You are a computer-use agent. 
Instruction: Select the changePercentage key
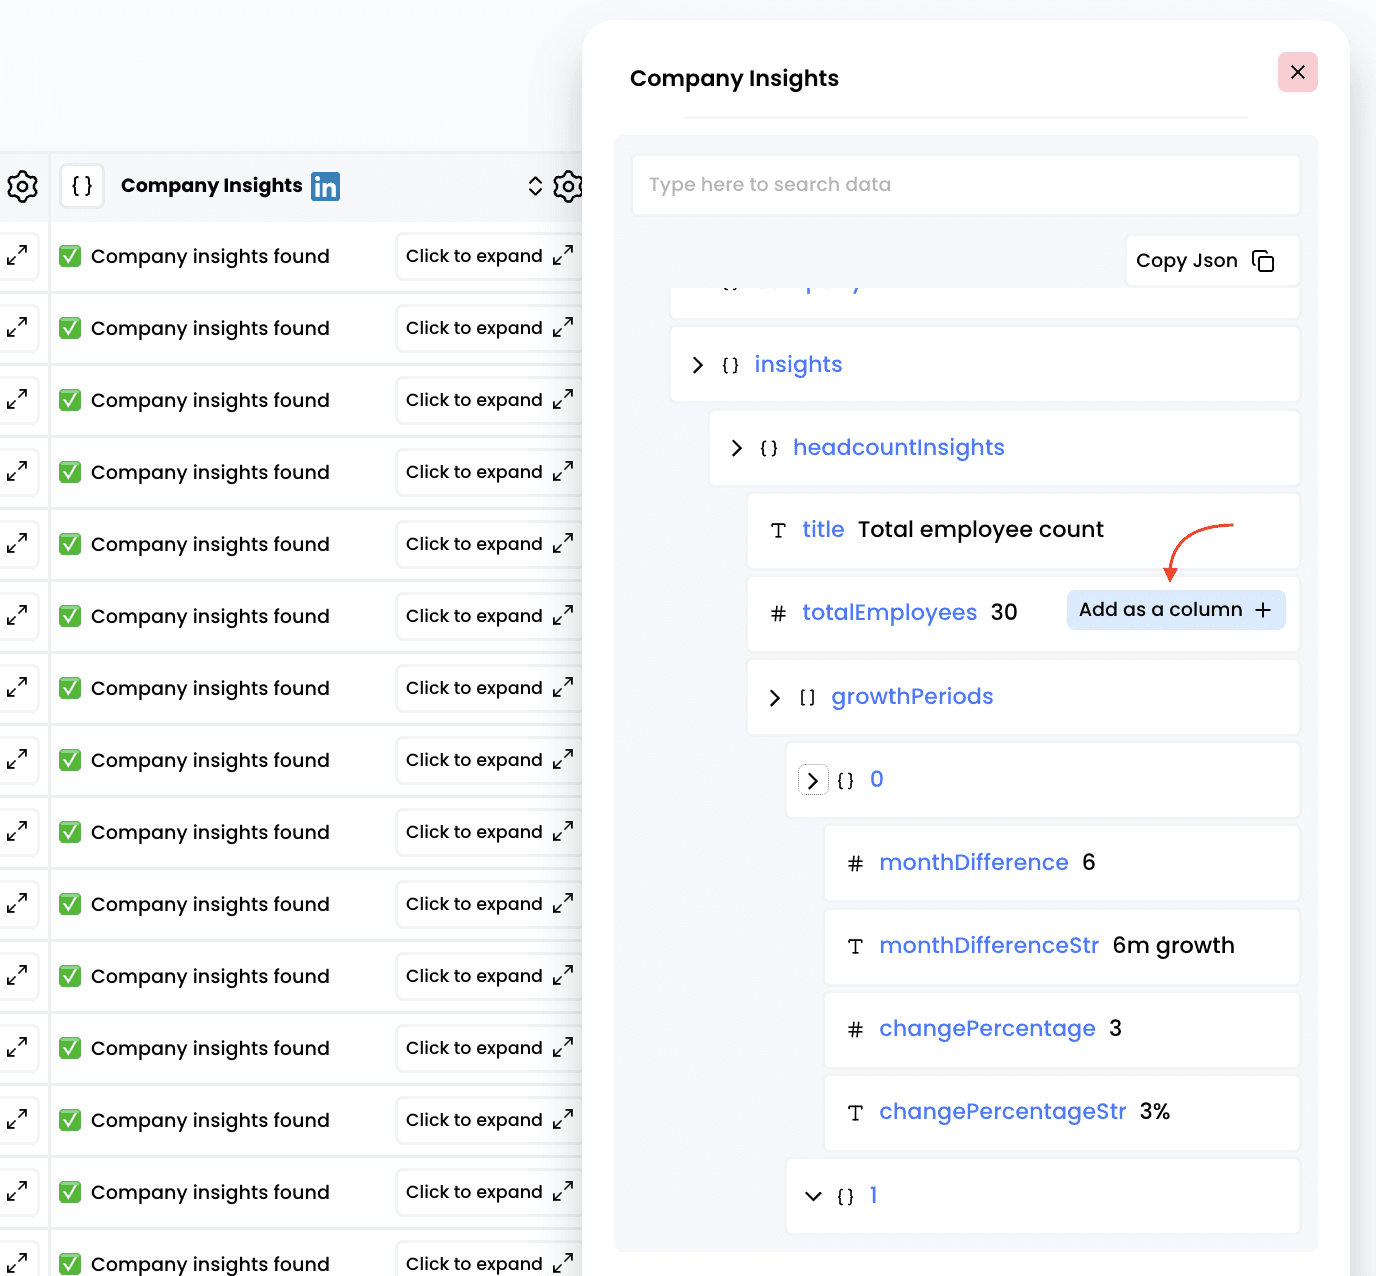987,1029
